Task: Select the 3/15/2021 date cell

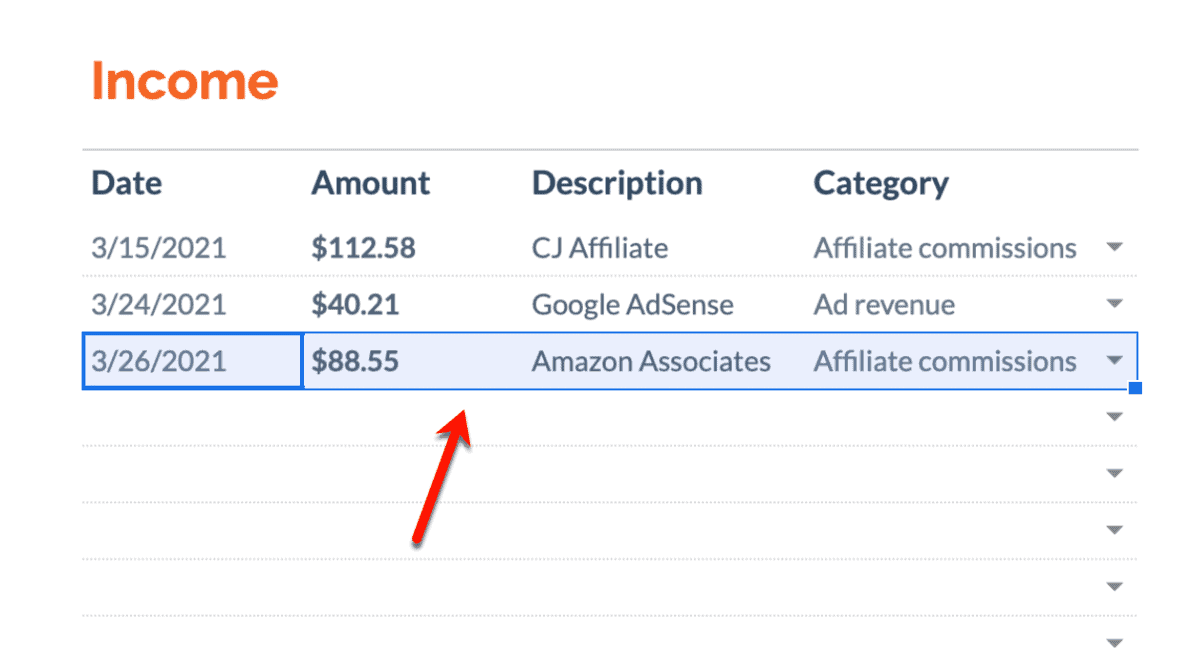Action: [192, 248]
